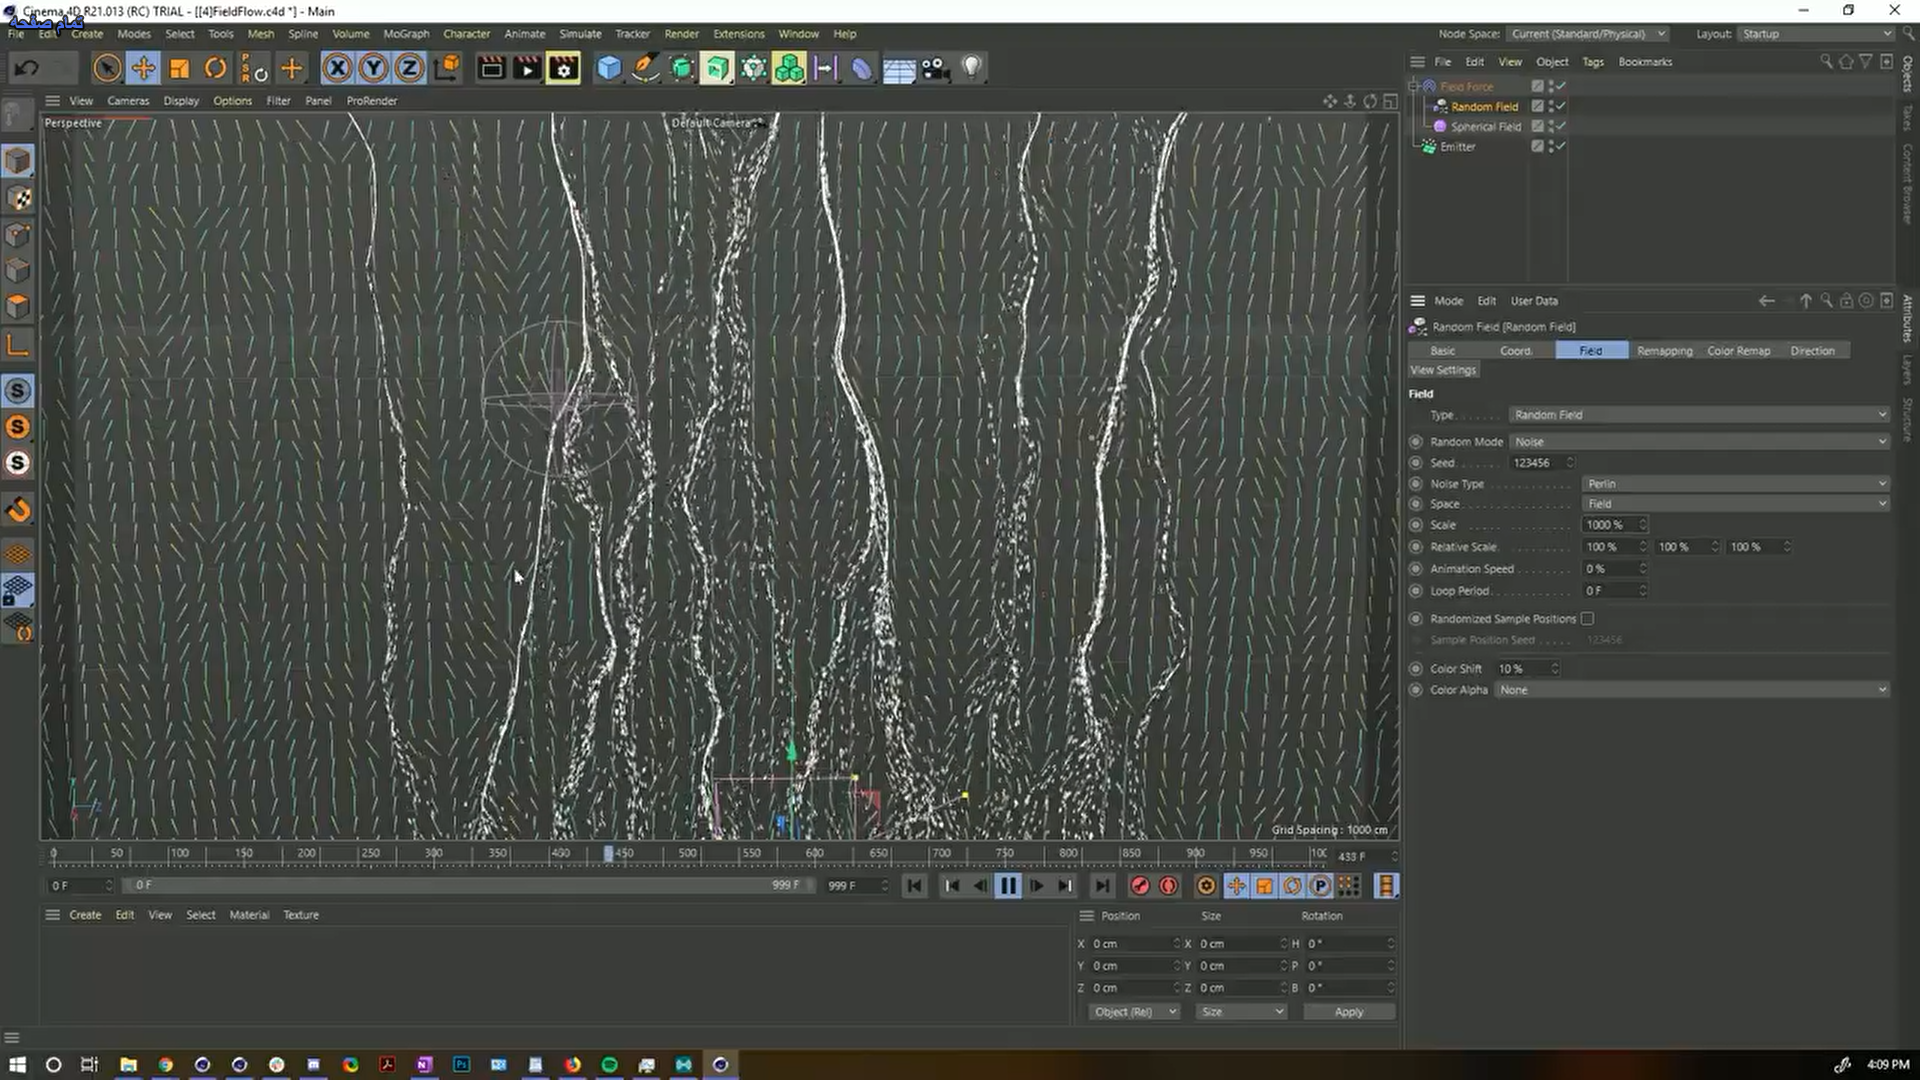Open the field Type dropdown
Screen dimensions: 1920x1080
1699,415
